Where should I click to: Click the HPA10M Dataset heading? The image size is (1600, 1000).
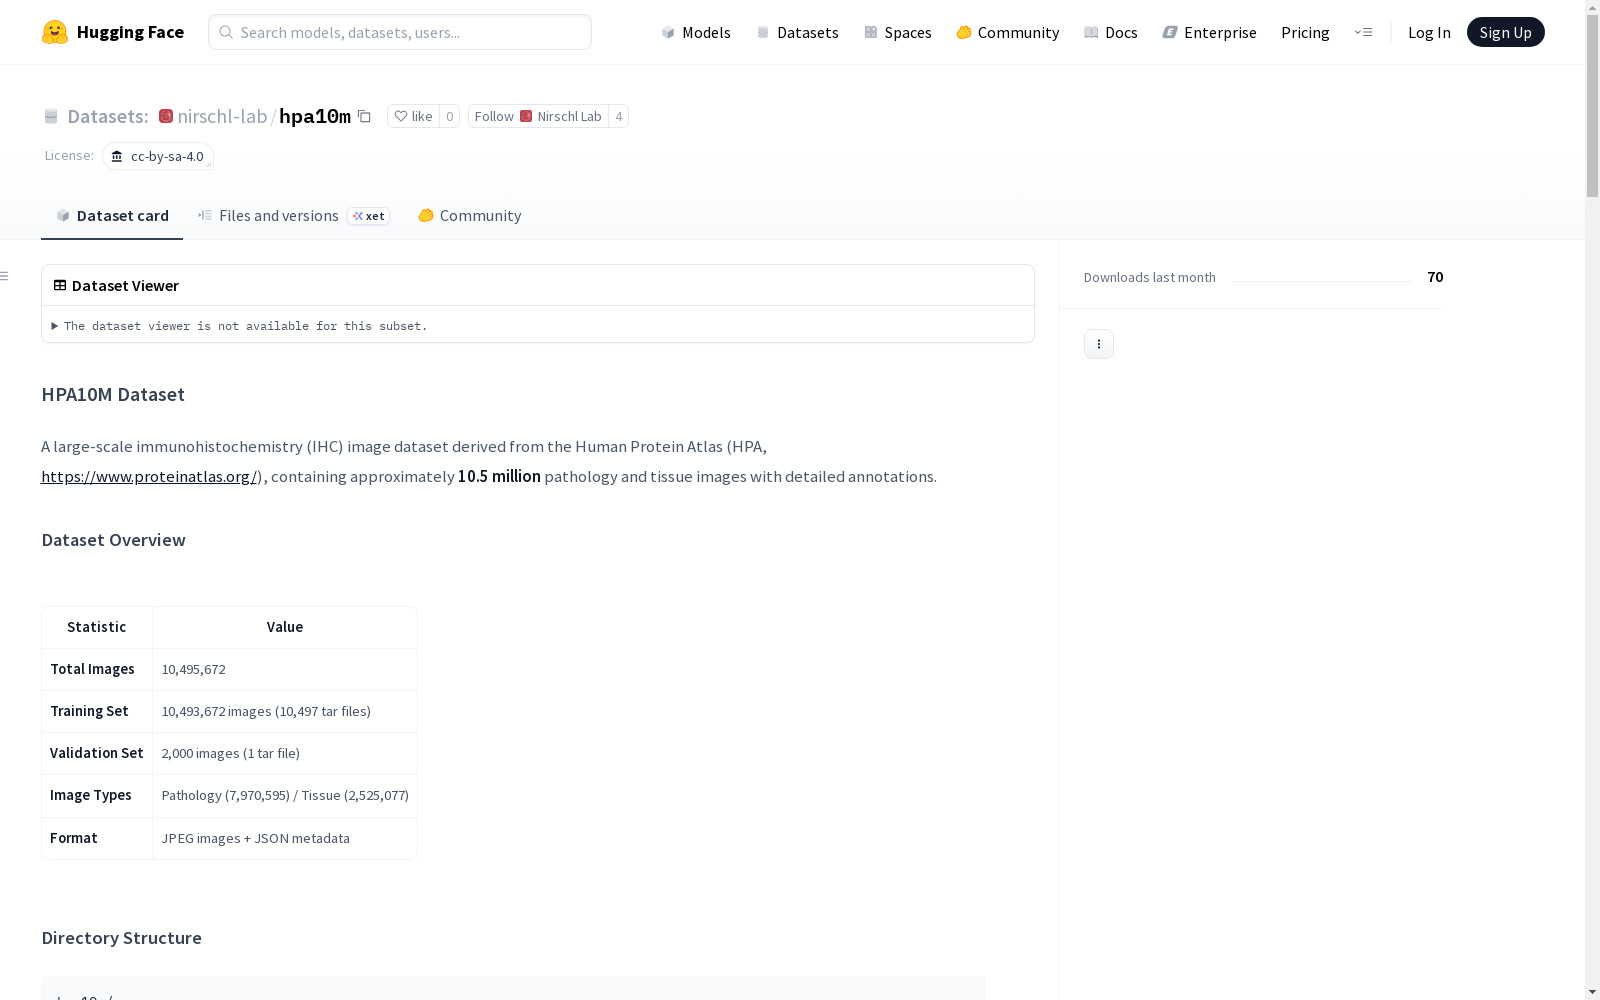click(x=113, y=394)
